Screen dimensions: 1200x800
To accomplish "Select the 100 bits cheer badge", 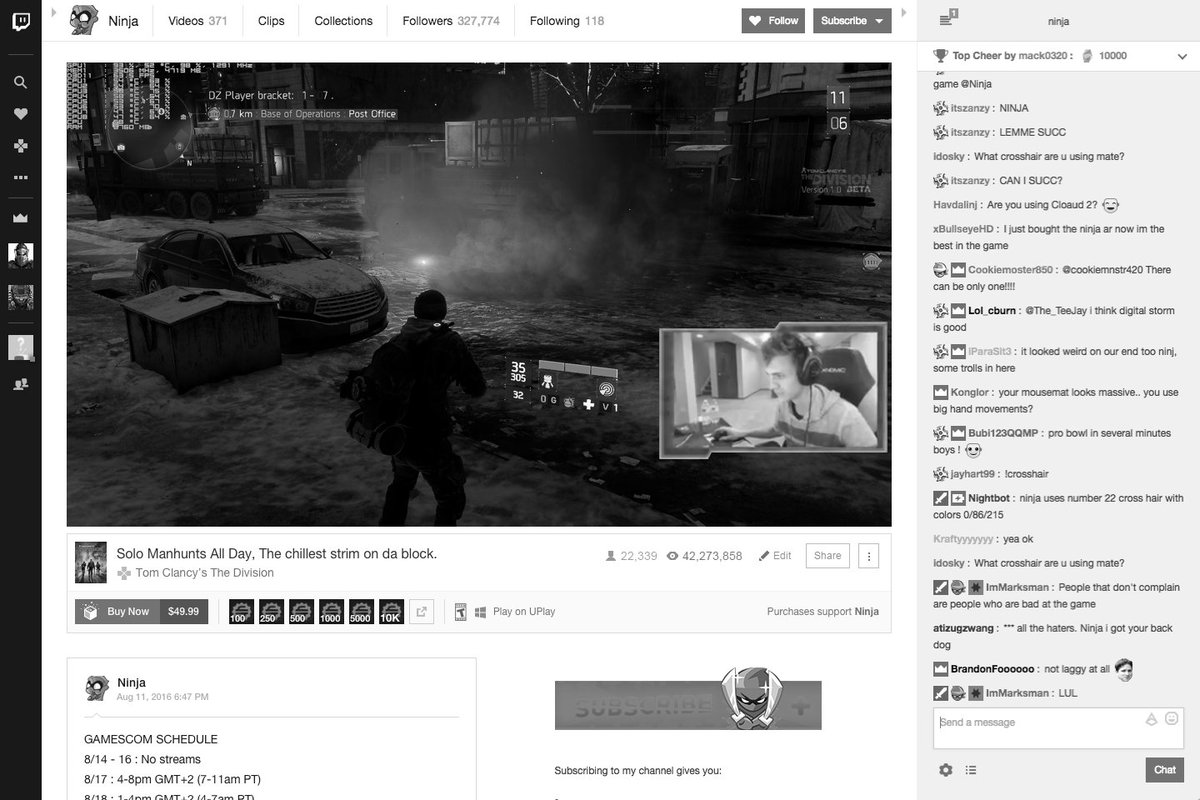I will click(240, 611).
